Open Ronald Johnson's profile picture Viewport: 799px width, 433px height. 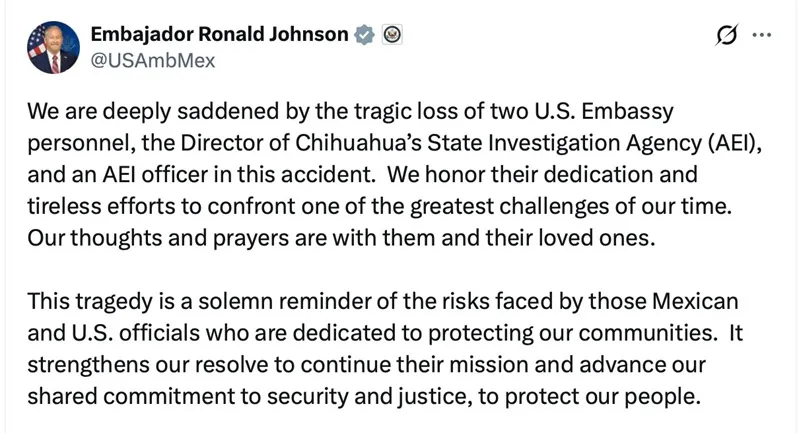coord(53,47)
